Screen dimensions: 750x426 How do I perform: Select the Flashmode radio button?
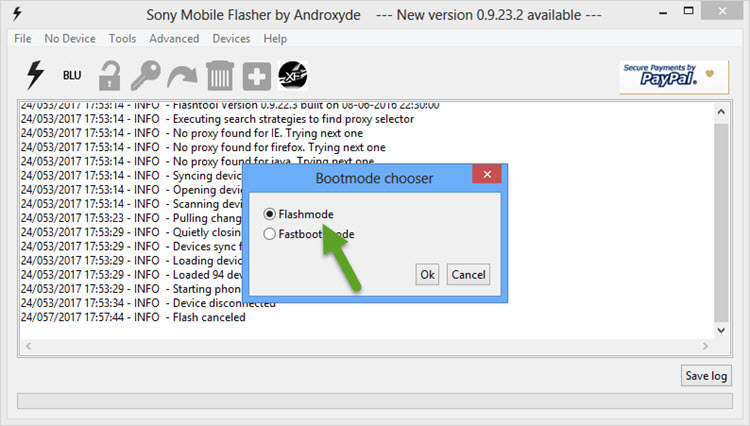tap(270, 214)
